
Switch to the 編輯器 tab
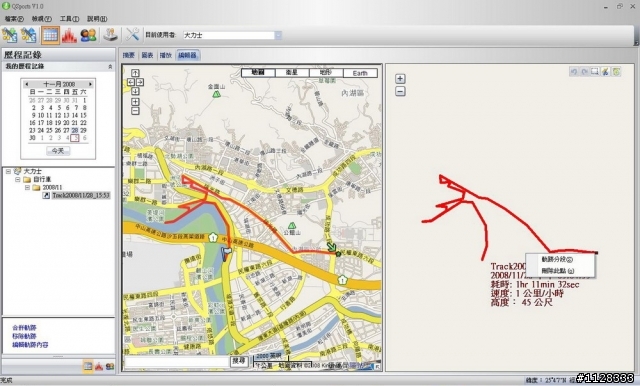[187, 55]
